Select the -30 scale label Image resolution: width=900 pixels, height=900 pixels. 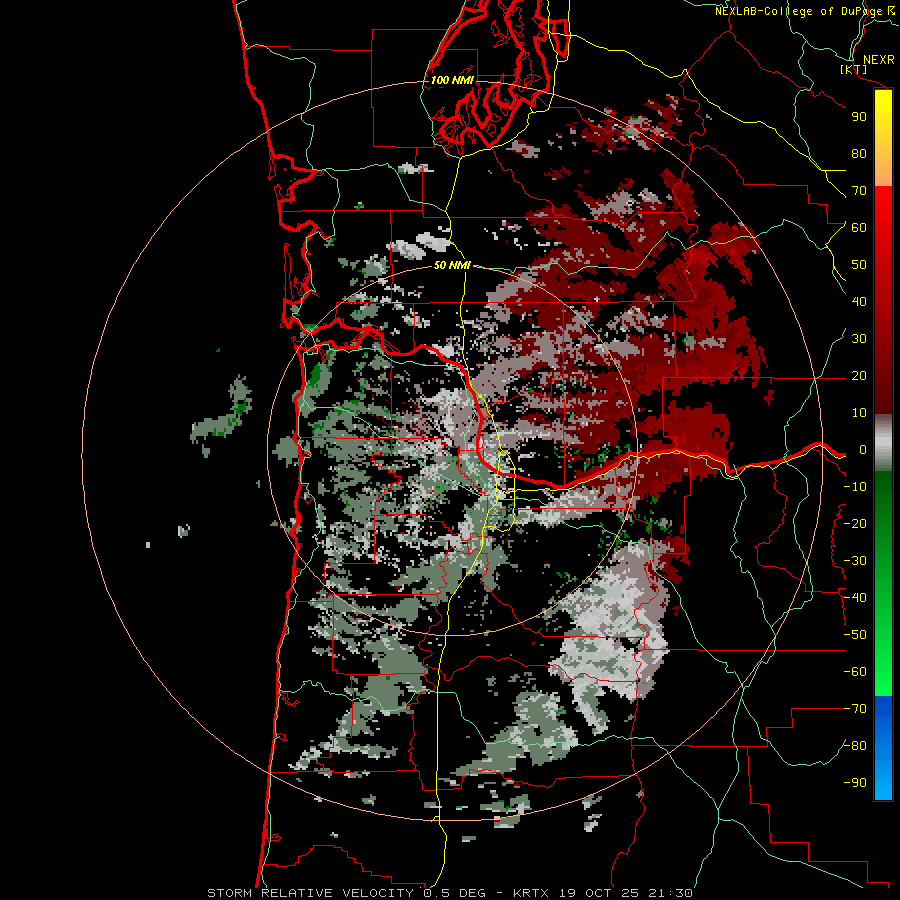pos(855,561)
